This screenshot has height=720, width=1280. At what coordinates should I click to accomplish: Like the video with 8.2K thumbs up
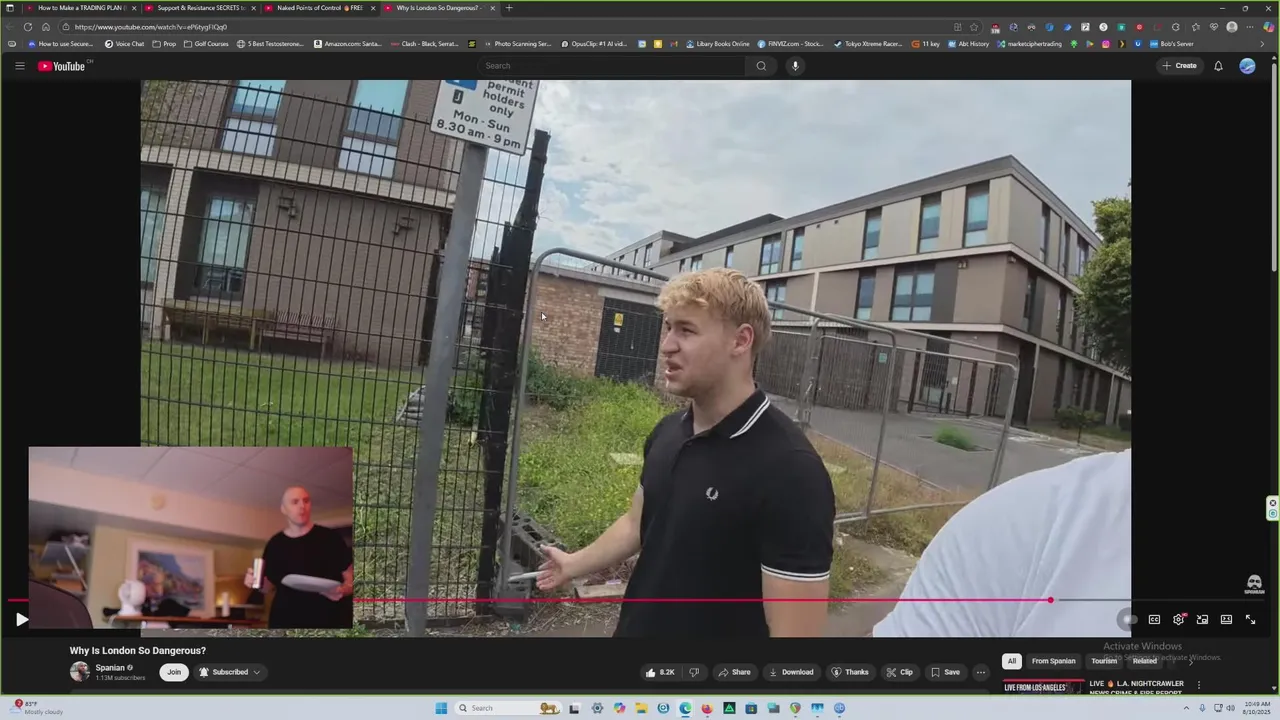pyautogui.click(x=660, y=672)
